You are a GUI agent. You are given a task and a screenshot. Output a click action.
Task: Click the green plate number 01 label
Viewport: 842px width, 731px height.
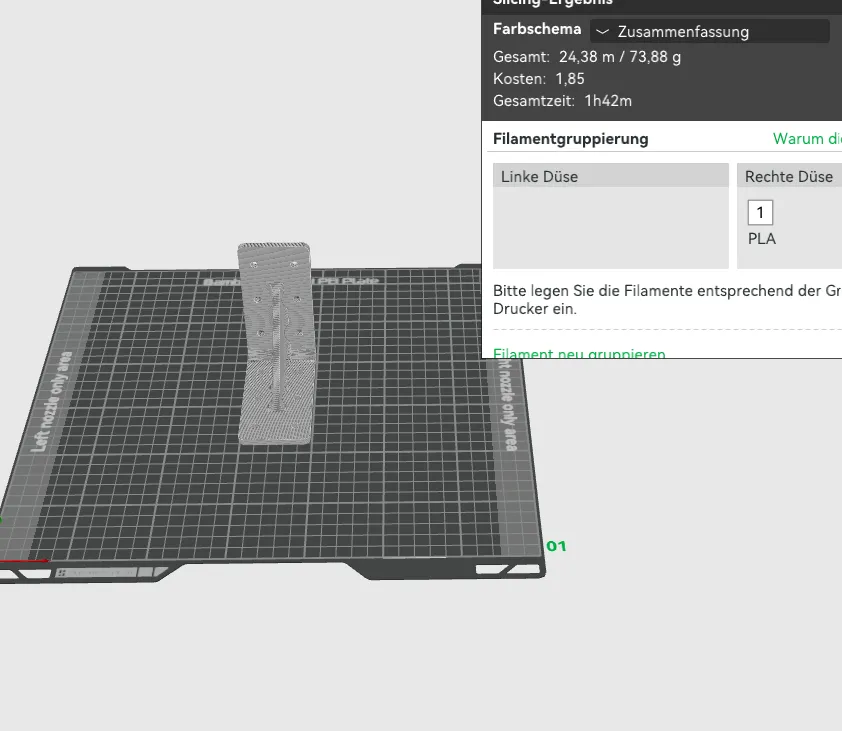click(556, 546)
